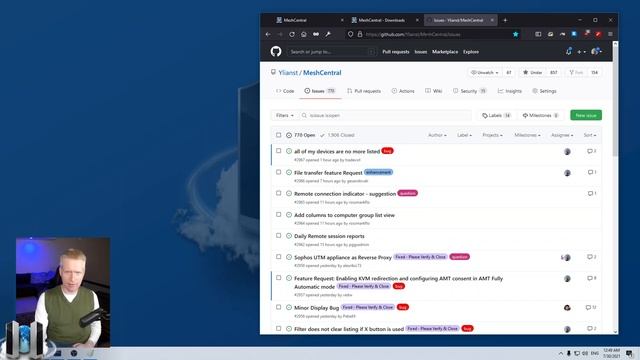Open the Sort dropdown

tap(590, 135)
